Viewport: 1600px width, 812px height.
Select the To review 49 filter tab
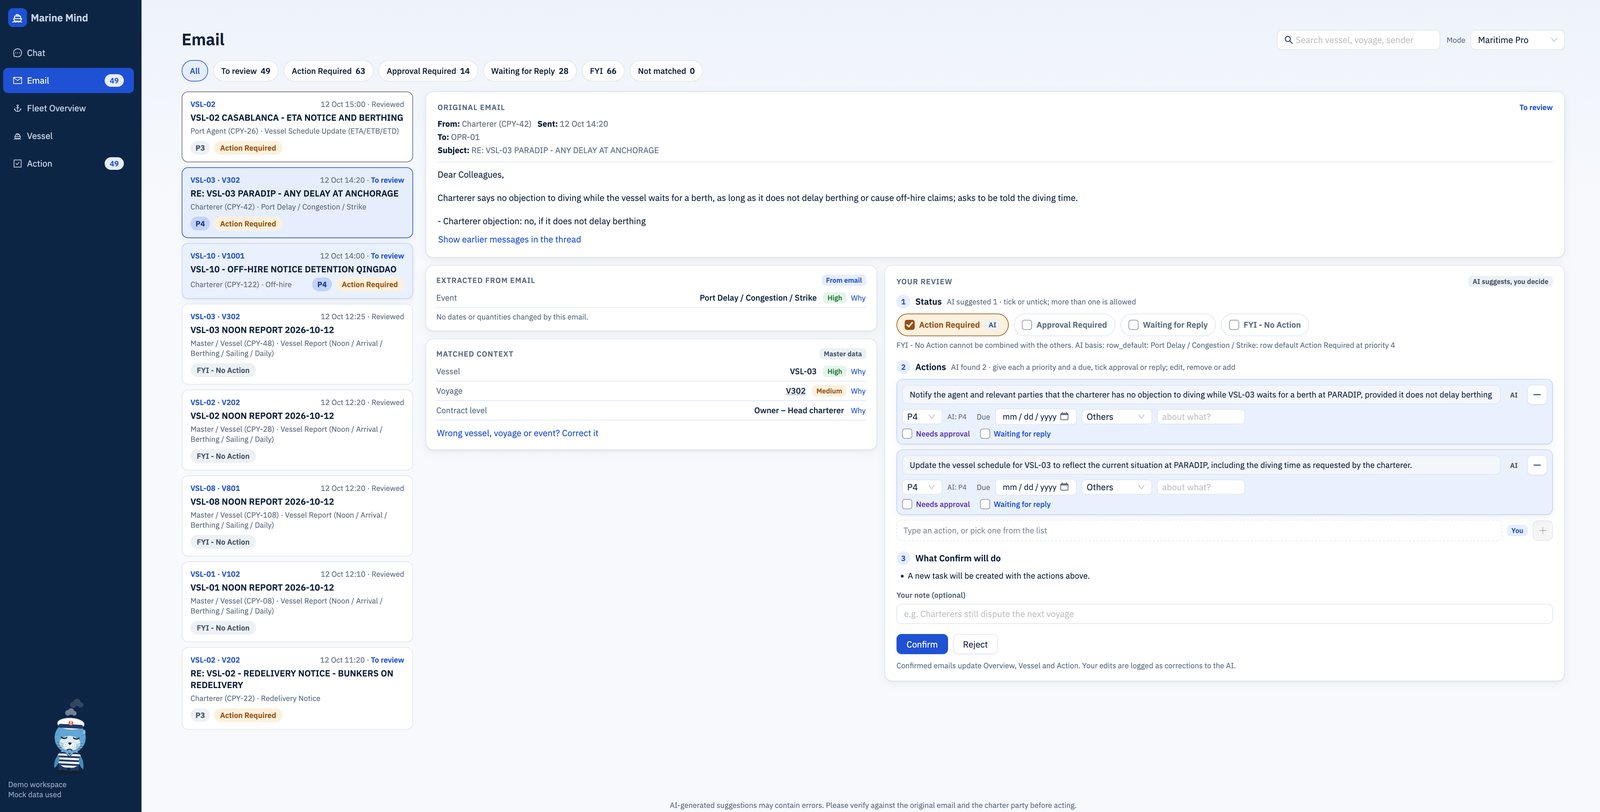(245, 71)
